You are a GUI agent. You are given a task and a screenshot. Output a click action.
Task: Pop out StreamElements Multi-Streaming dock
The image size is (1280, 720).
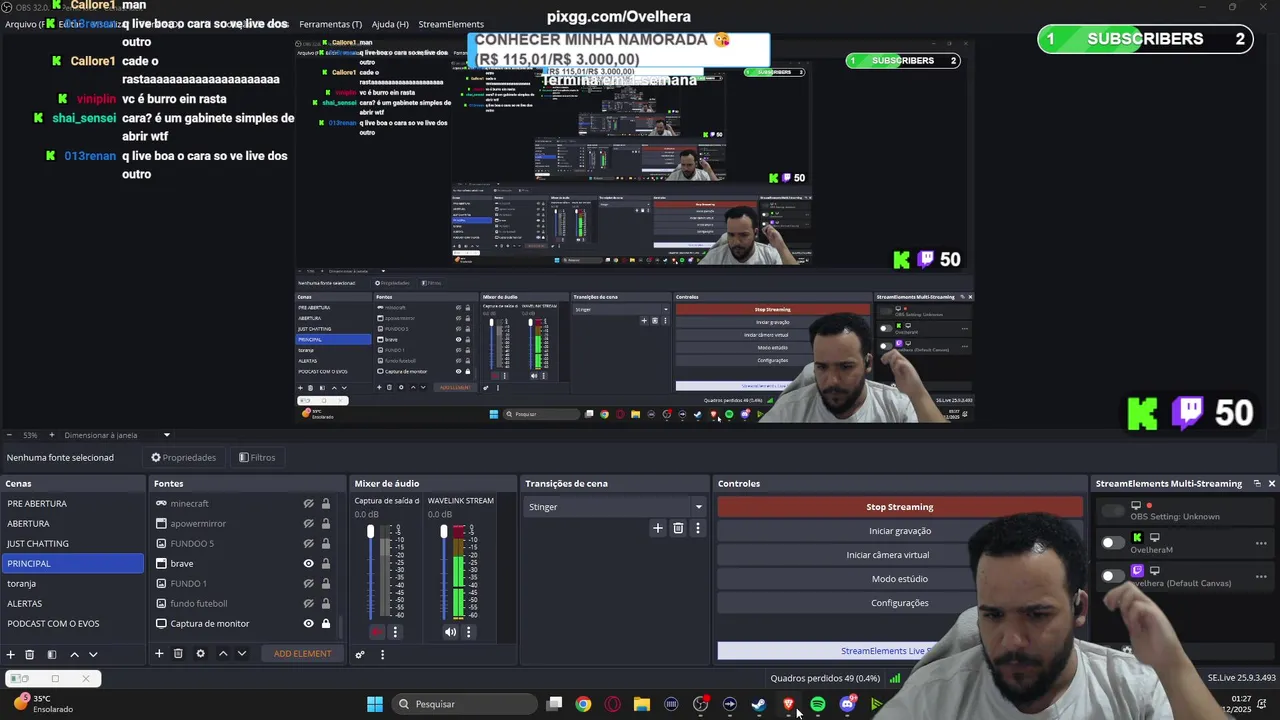(x=1257, y=483)
